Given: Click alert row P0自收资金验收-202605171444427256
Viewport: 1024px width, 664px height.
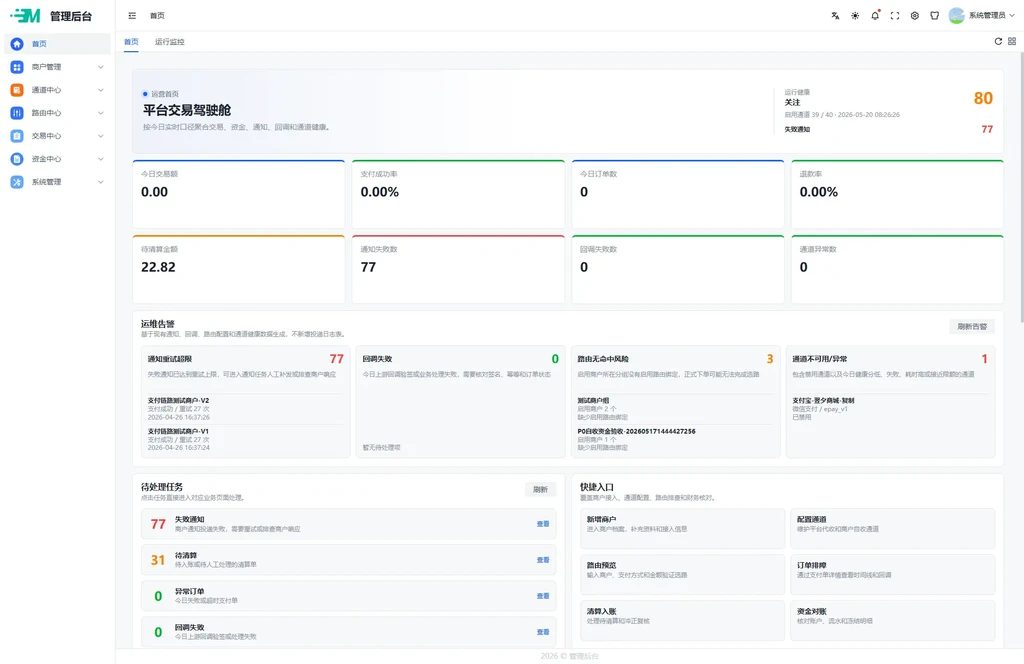Looking at the screenshot, I should pos(675,439).
